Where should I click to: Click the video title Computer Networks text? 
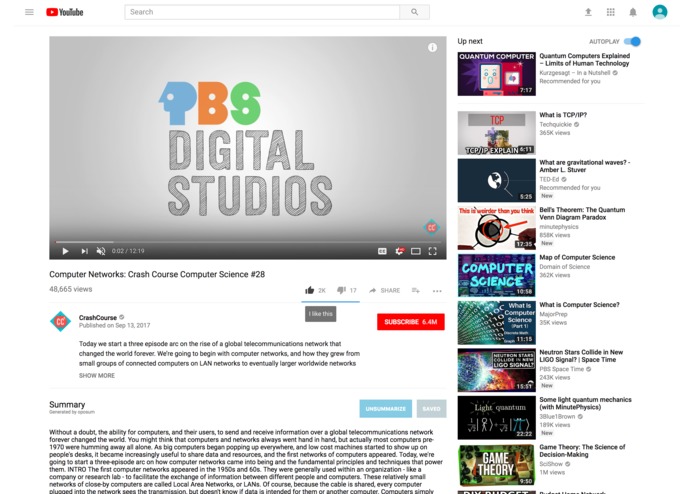point(157,274)
